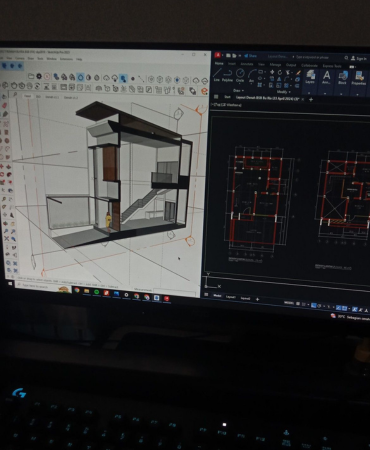Open the Arc tool dropdown arrow
Viewport: 370px width, 450px height.
tap(252, 85)
